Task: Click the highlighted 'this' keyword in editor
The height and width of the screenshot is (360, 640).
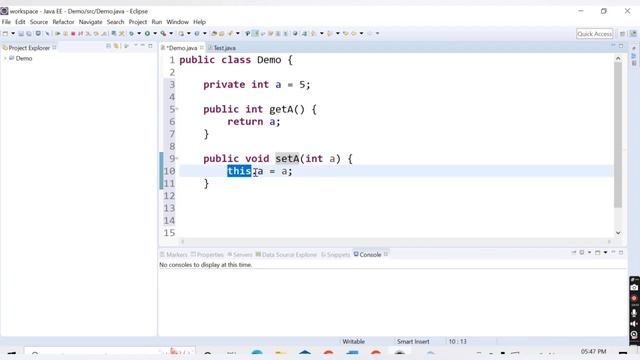Action: tap(239, 171)
